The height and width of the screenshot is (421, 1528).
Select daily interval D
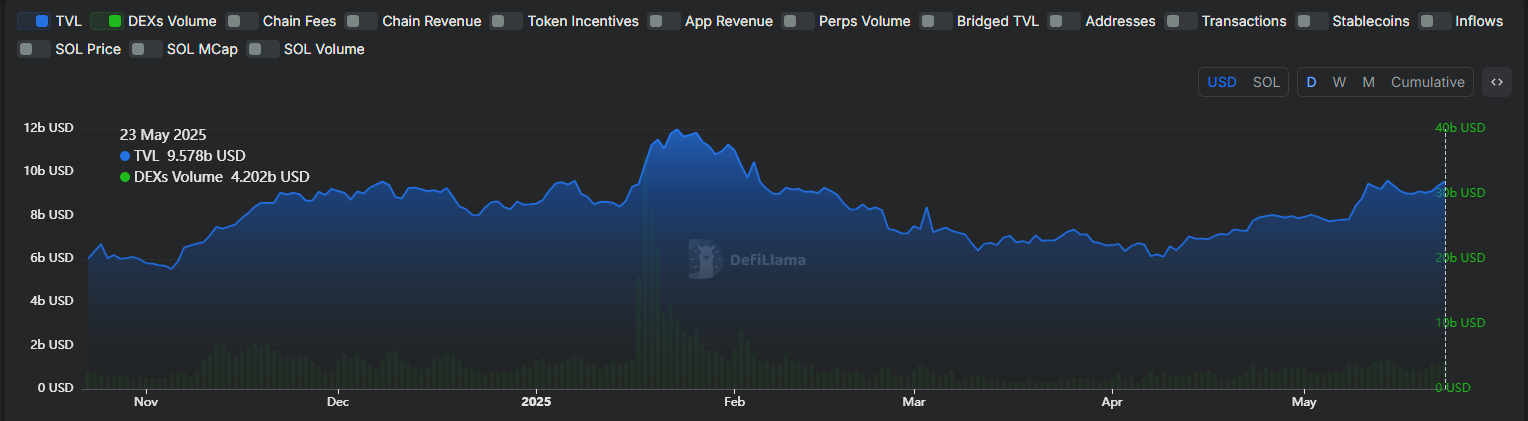point(1311,82)
